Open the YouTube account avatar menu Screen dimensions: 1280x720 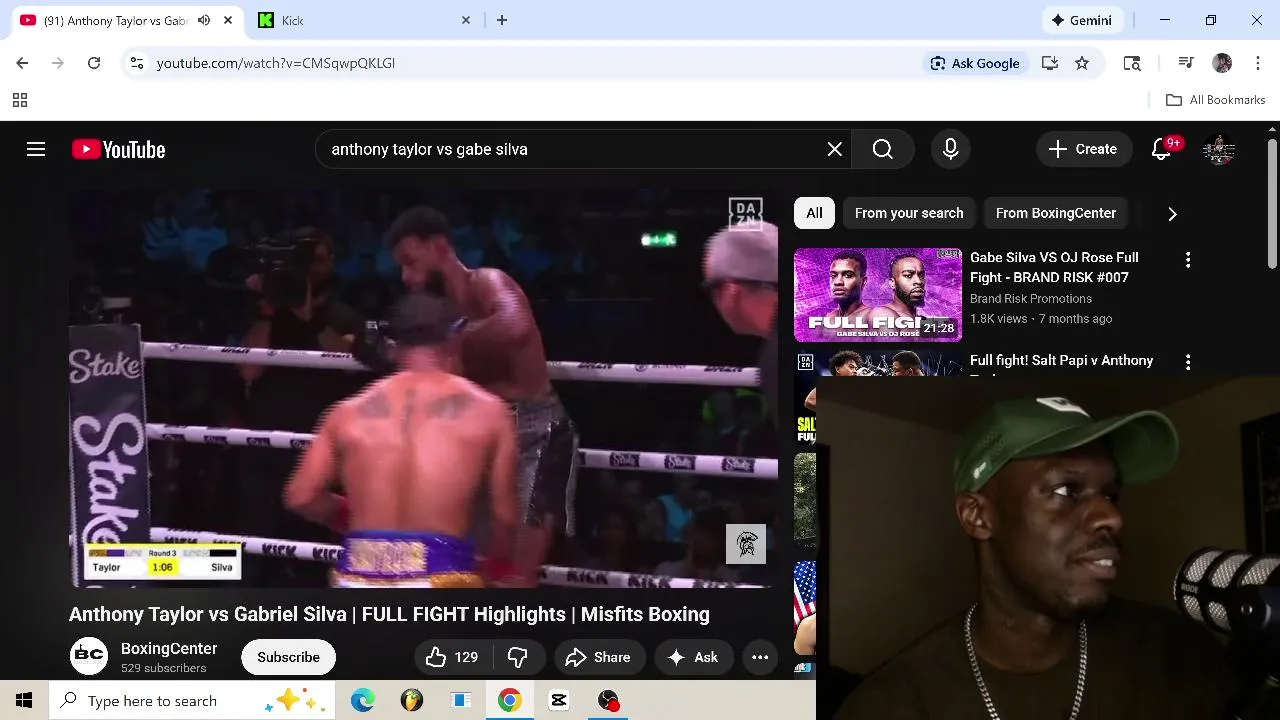tap(1219, 149)
